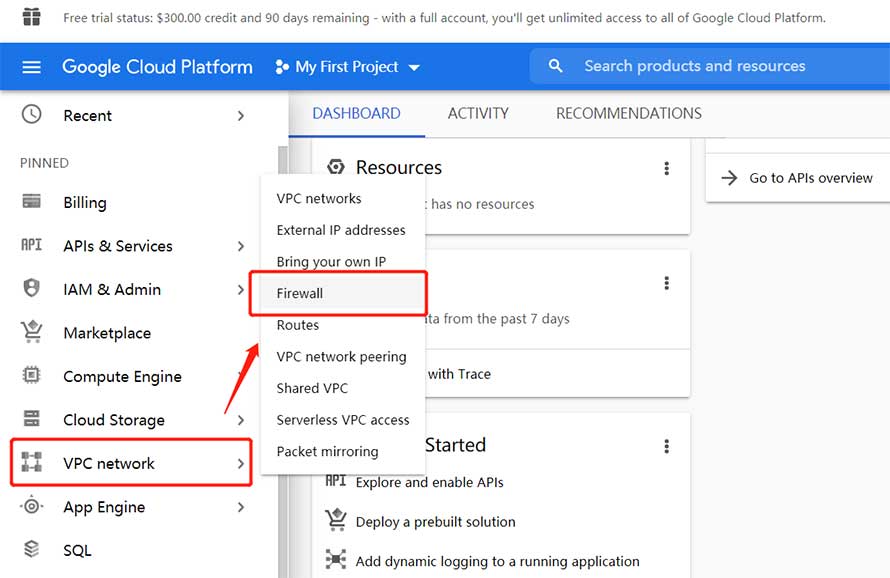Select Bring your own IP submenu item
The width and height of the screenshot is (890, 578).
point(343,262)
